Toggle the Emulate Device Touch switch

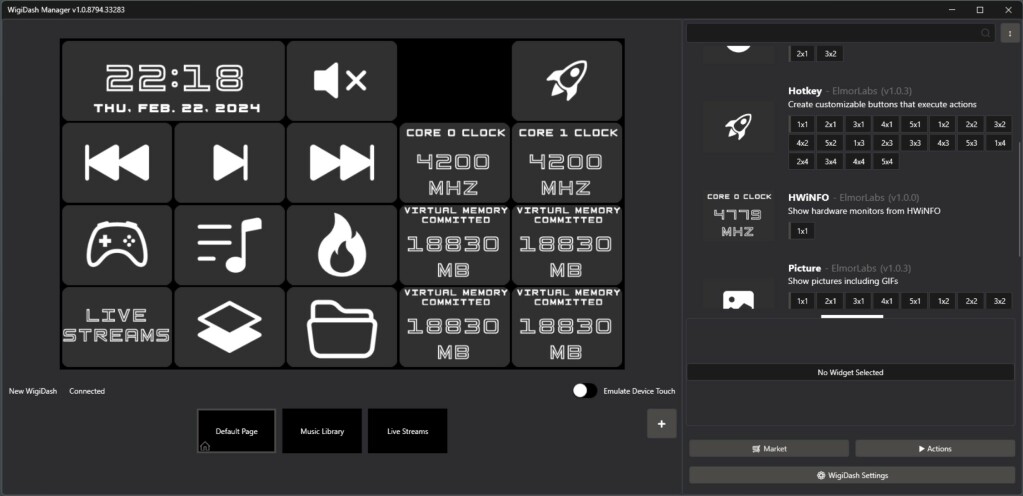pos(584,391)
